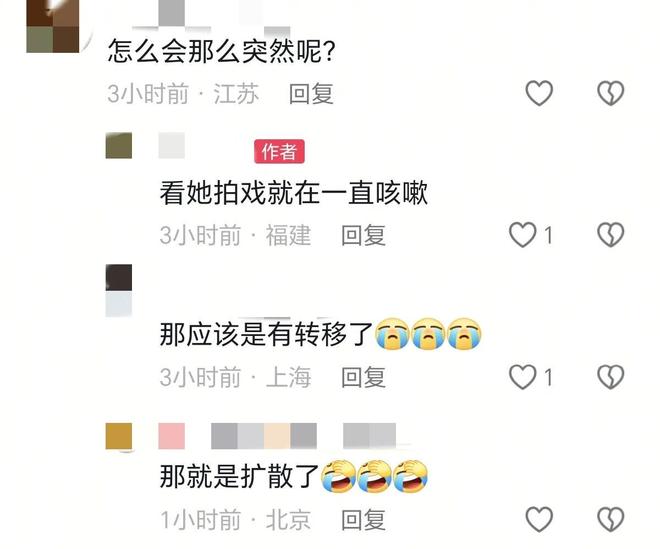660x549 pixels.
Task: Like the comment from Jiangsu user
Action: pos(539,93)
